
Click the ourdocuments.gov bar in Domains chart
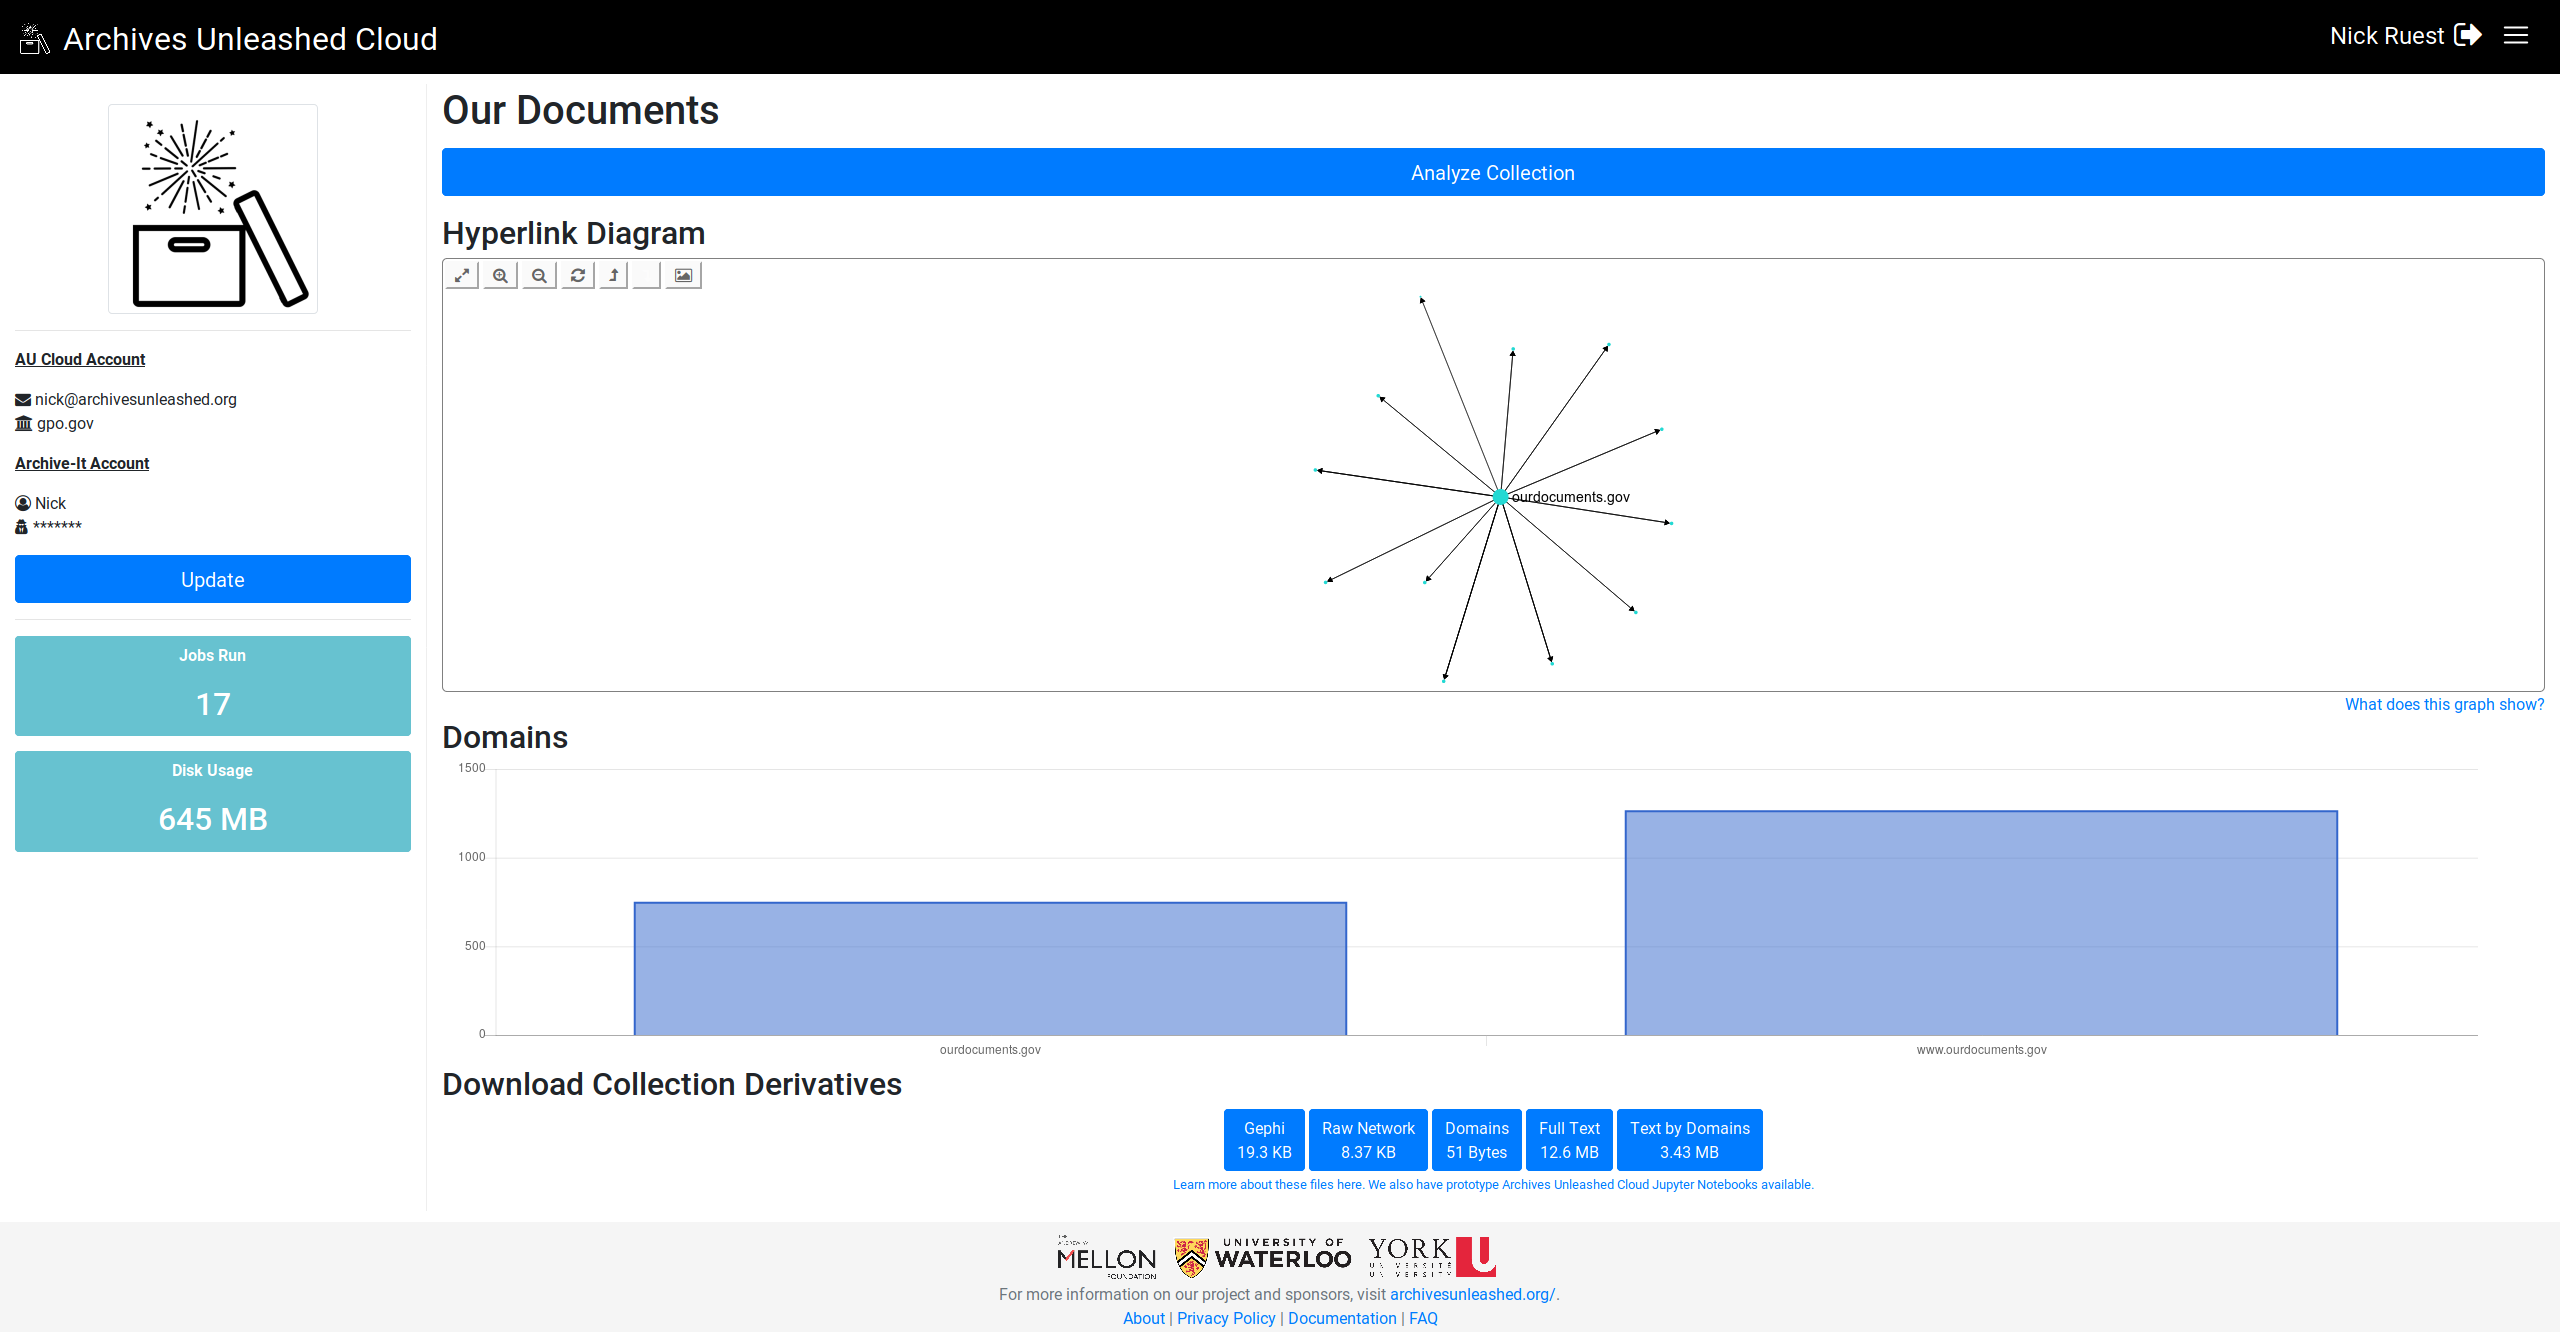[990, 968]
